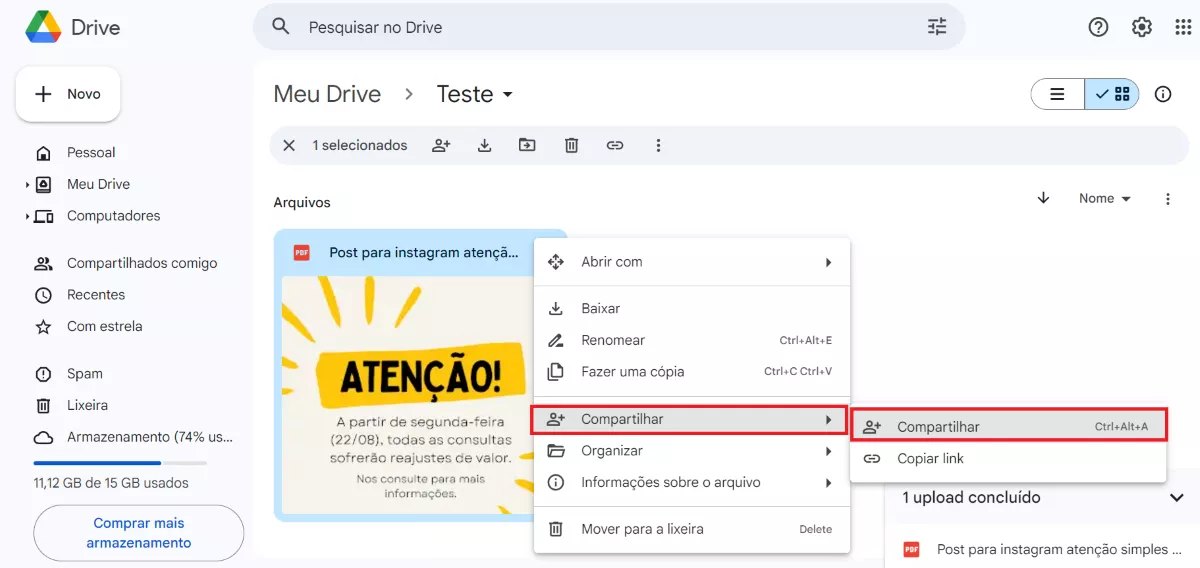
Task: Click the storage usage progress bar
Action: (120, 463)
